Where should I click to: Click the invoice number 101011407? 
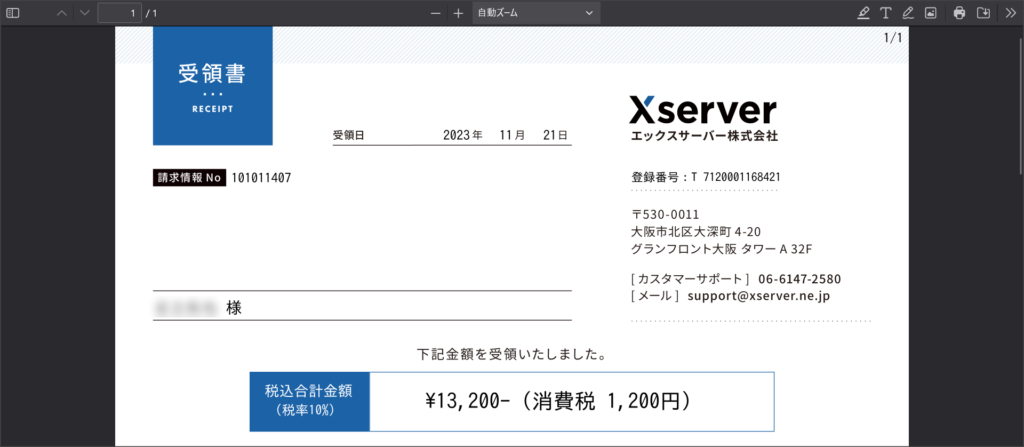click(x=261, y=178)
